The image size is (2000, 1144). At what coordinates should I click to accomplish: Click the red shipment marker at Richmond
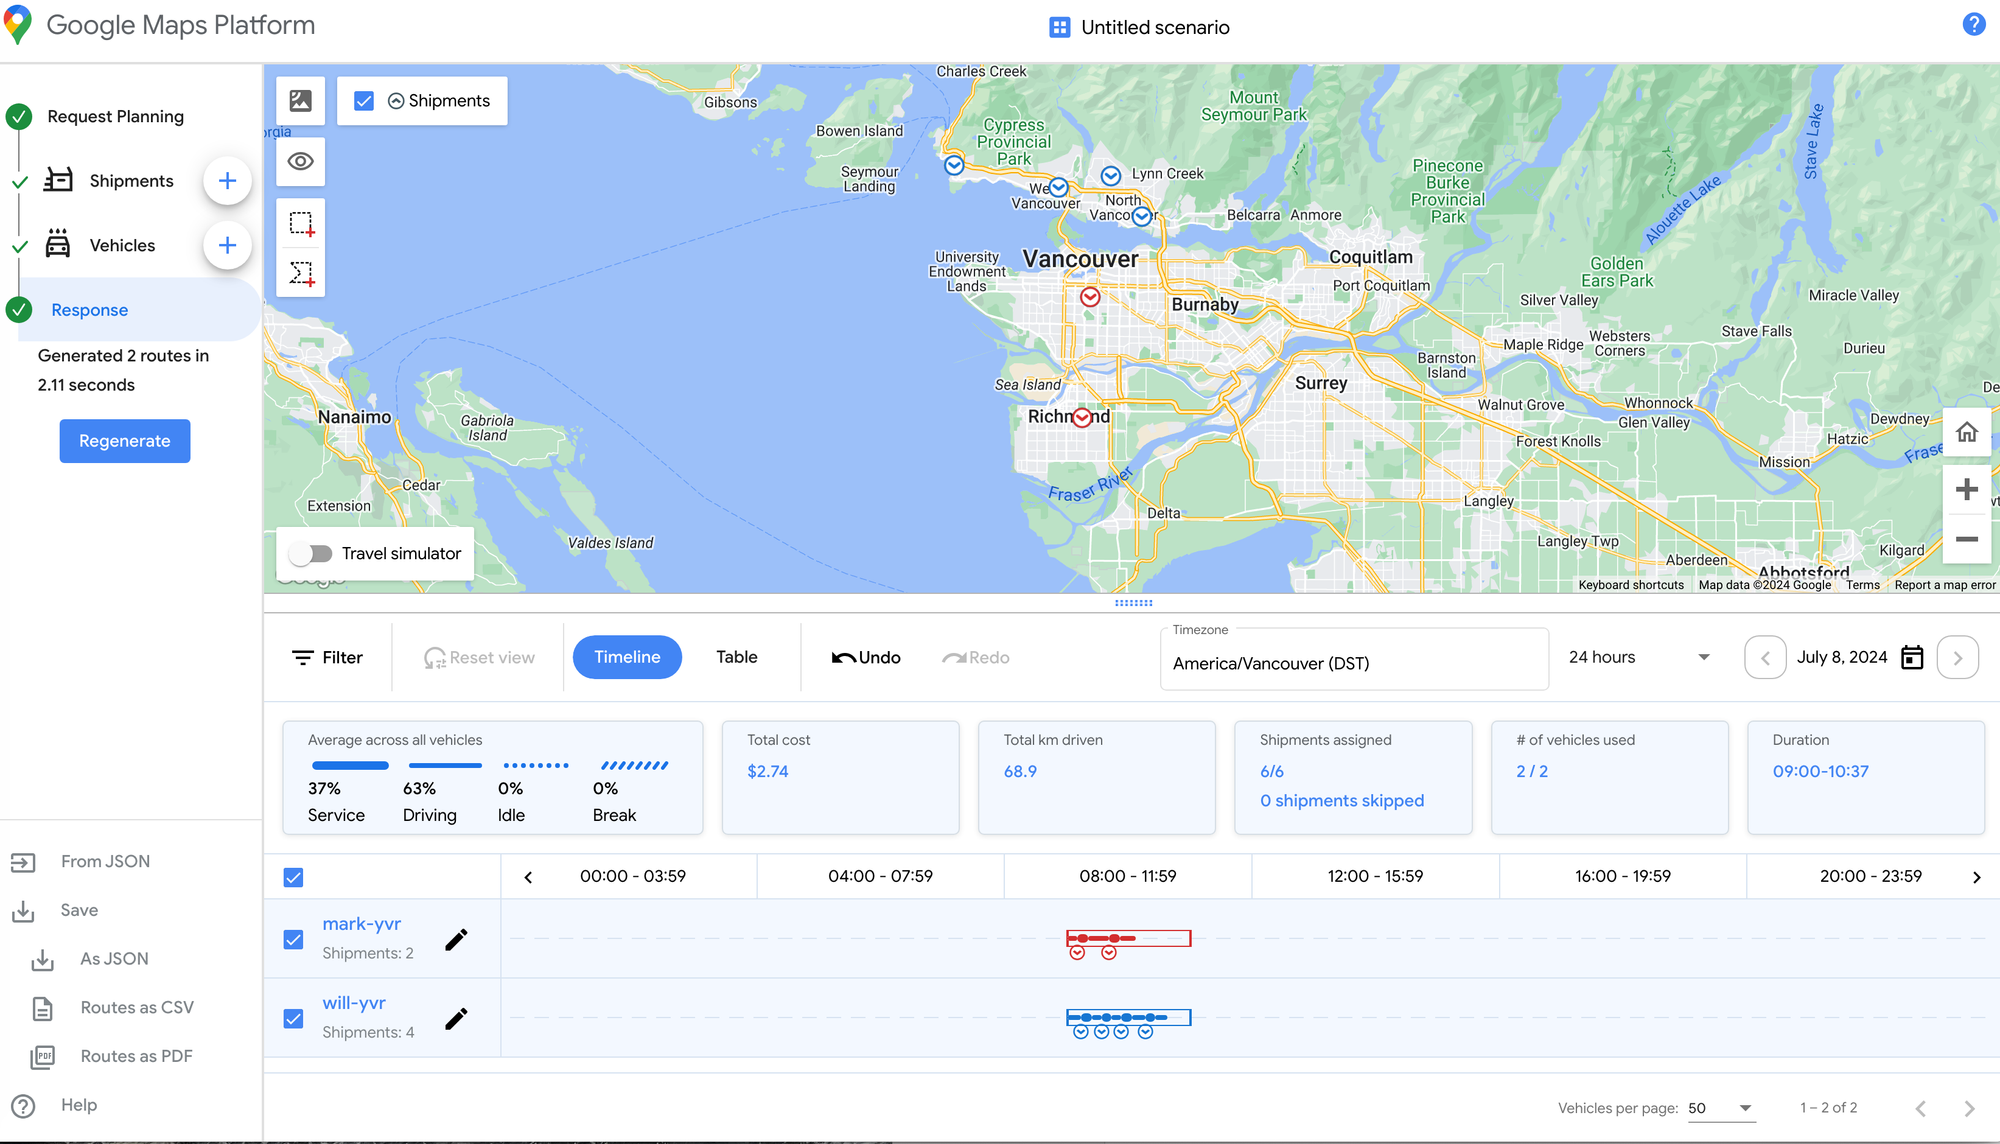tap(1082, 418)
